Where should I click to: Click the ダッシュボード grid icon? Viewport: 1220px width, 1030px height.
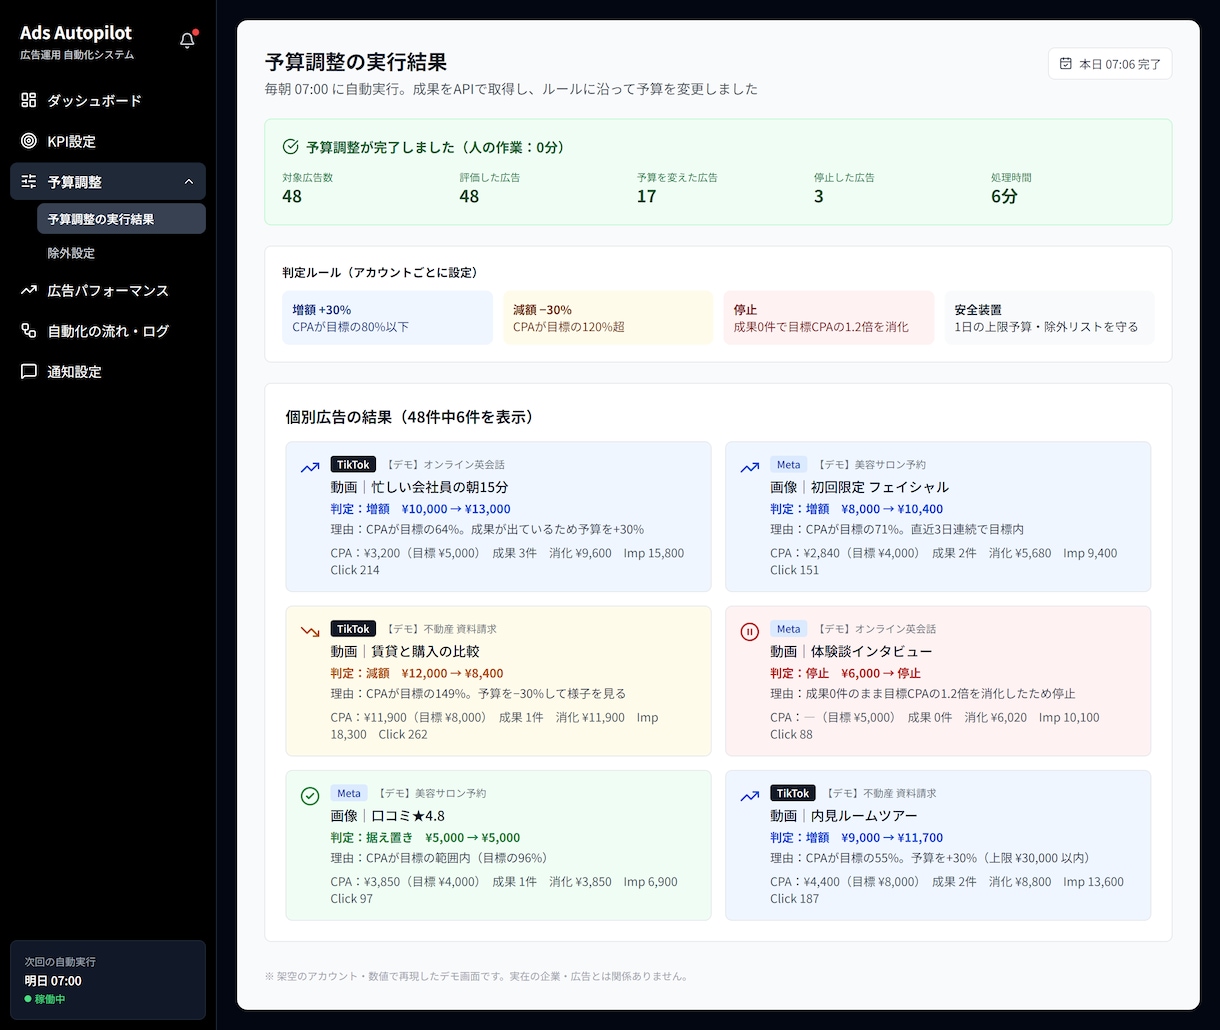(29, 100)
